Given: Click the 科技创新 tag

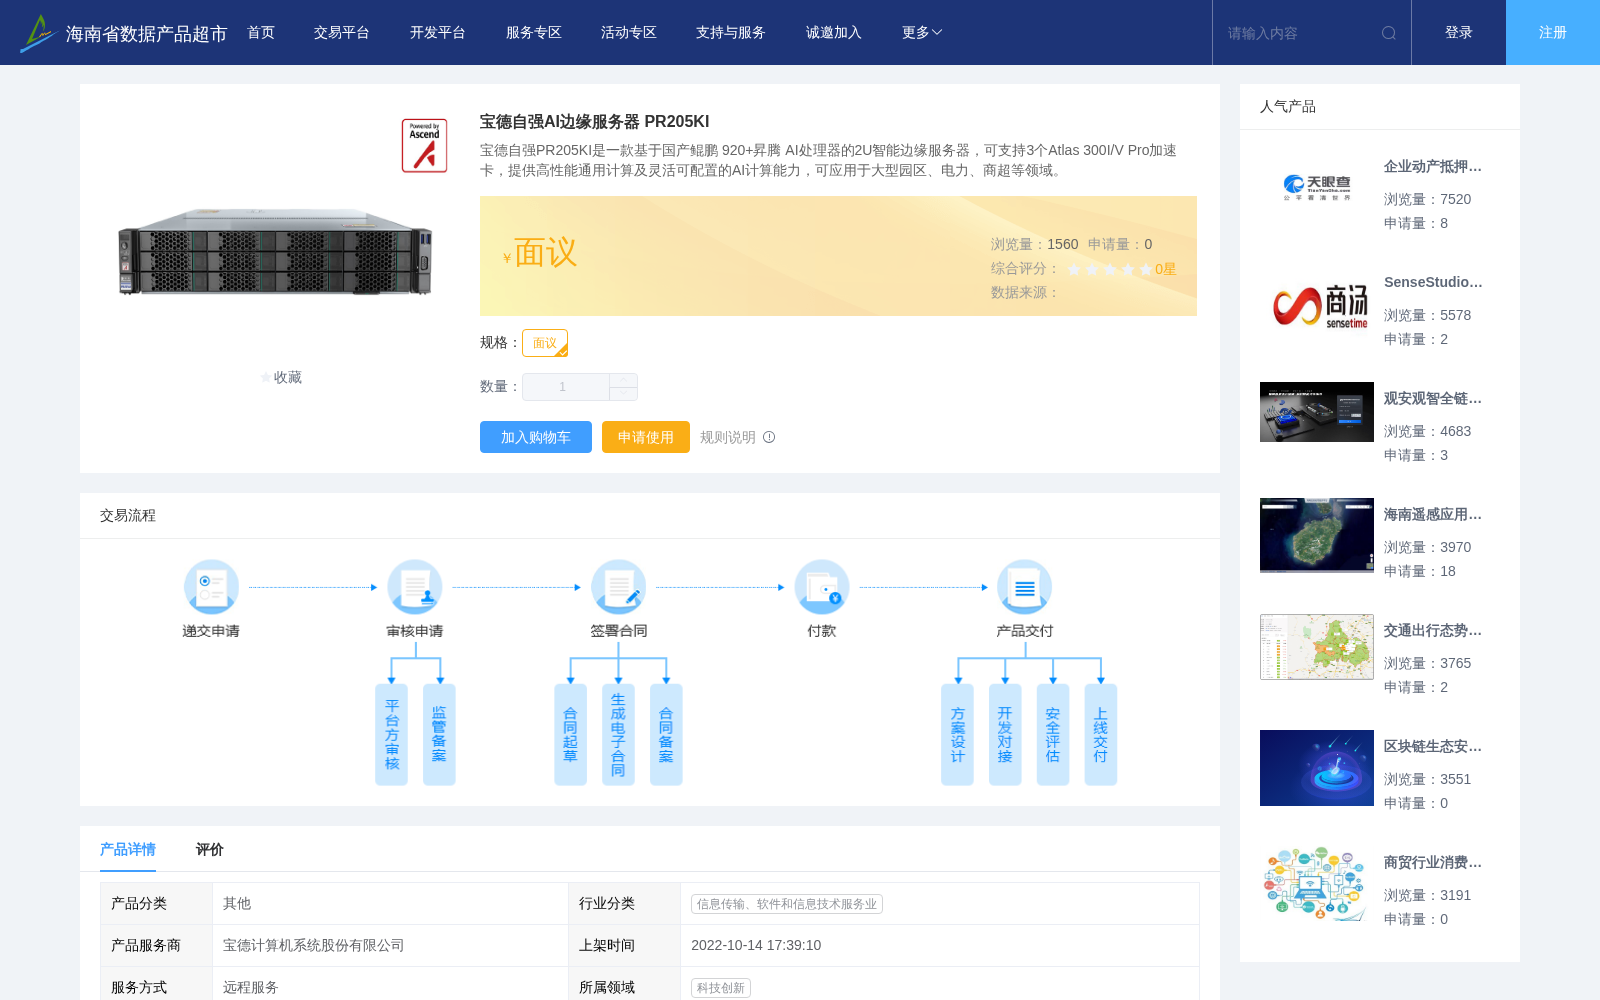Looking at the screenshot, I should click(721, 988).
